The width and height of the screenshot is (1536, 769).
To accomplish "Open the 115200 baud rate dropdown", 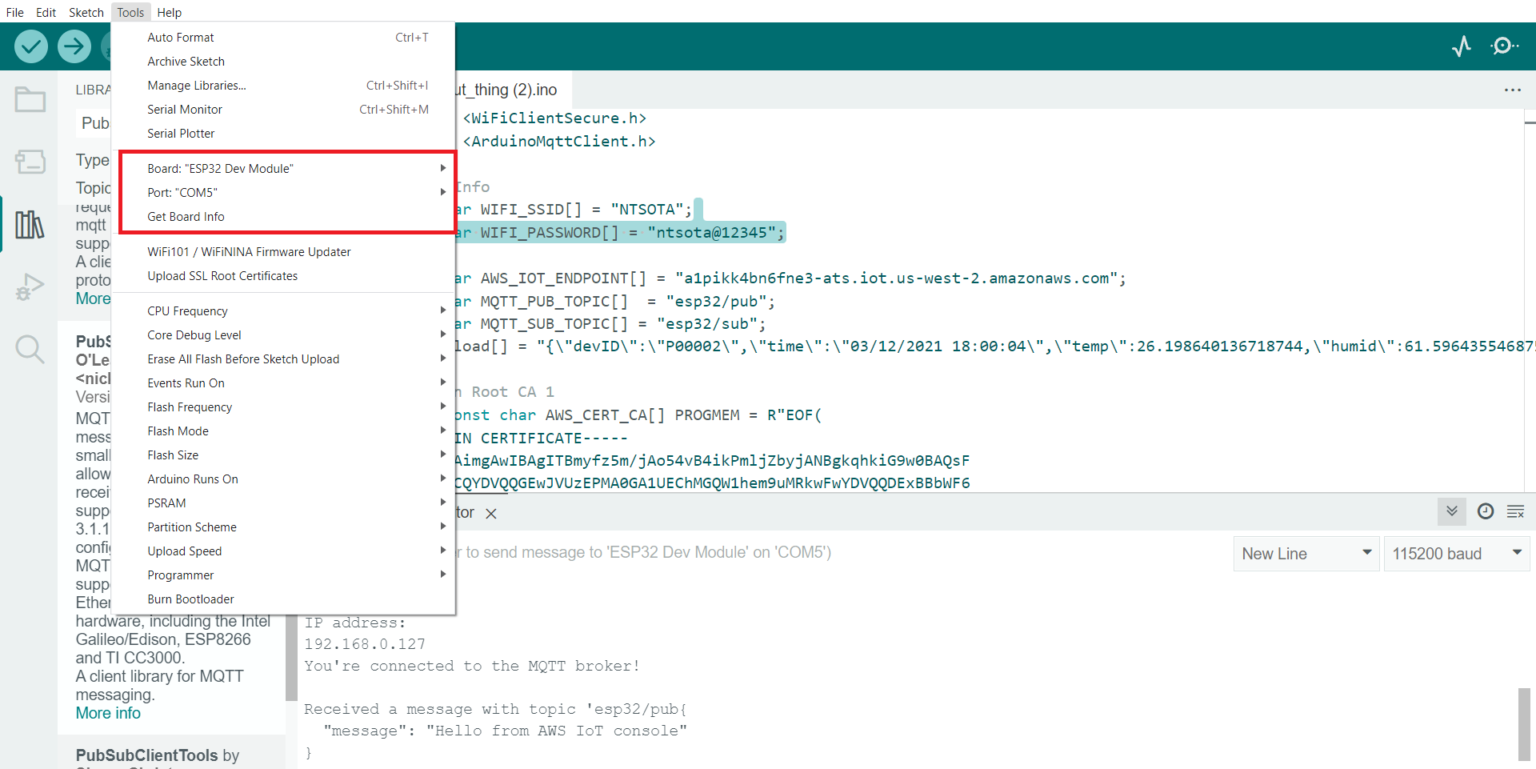I will 1456,553.
